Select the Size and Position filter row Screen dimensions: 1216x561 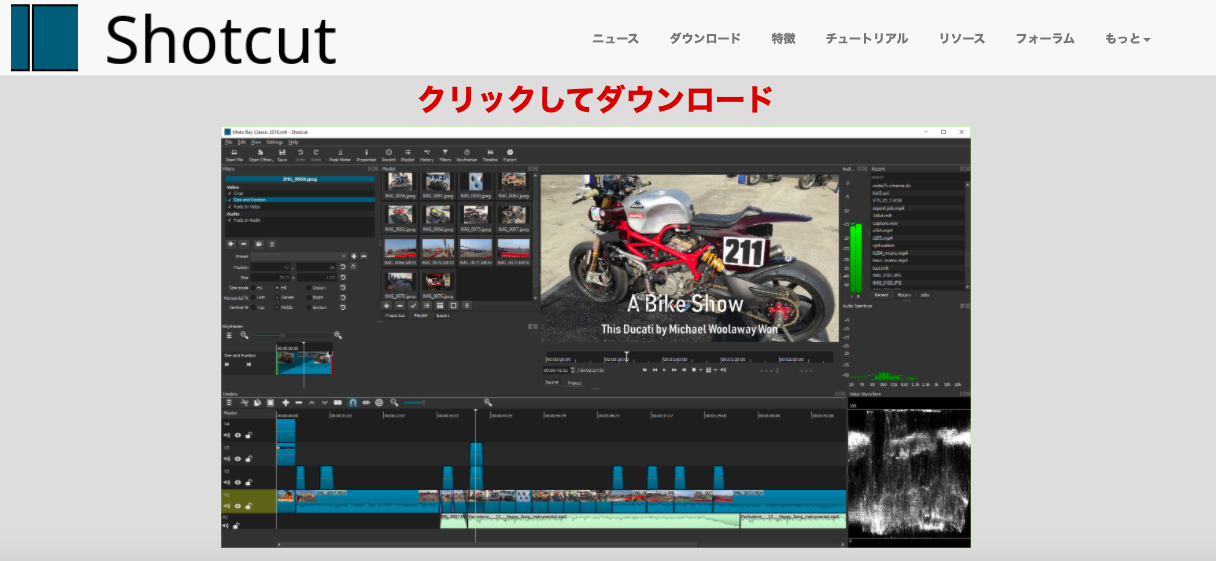[x=300, y=200]
